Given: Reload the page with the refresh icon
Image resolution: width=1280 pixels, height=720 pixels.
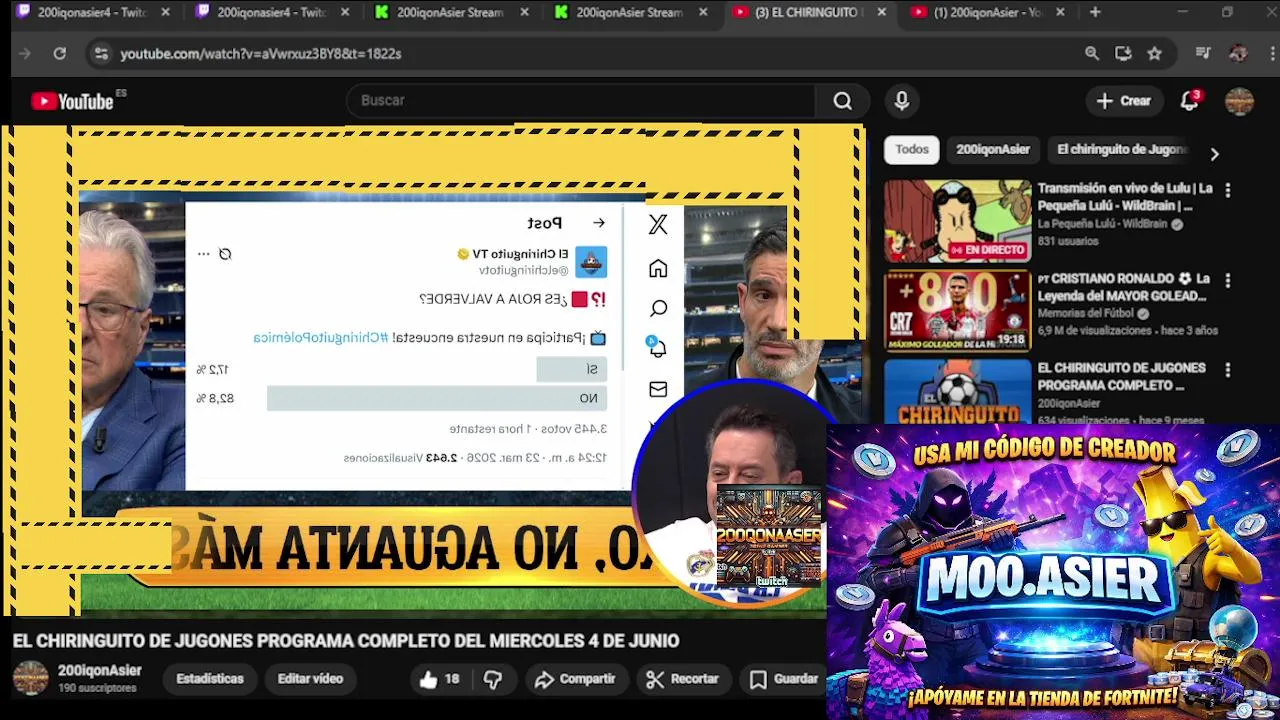Looking at the screenshot, I should (60, 54).
